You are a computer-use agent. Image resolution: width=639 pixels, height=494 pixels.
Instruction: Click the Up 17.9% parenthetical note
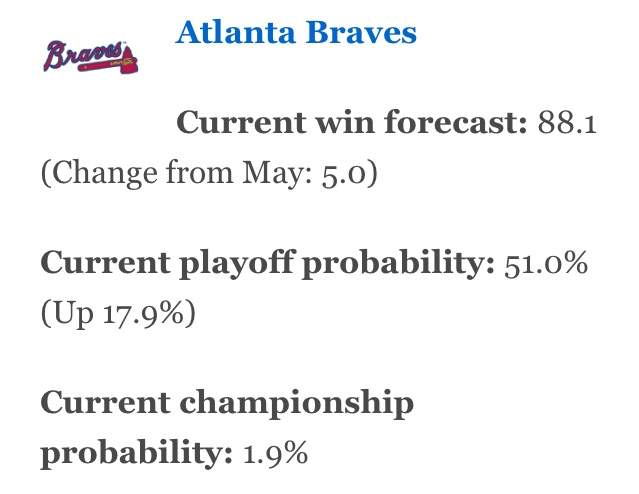[118, 313]
